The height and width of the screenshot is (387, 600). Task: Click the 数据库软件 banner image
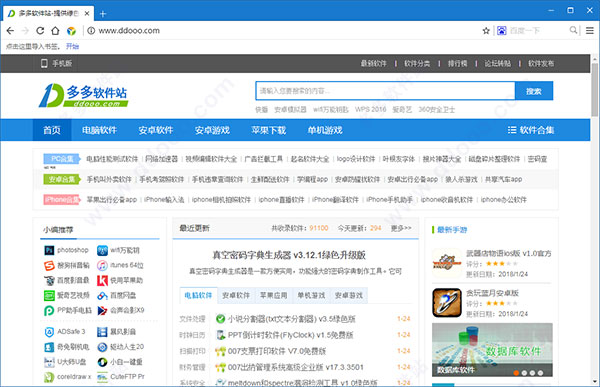click(x=492, y=350)
